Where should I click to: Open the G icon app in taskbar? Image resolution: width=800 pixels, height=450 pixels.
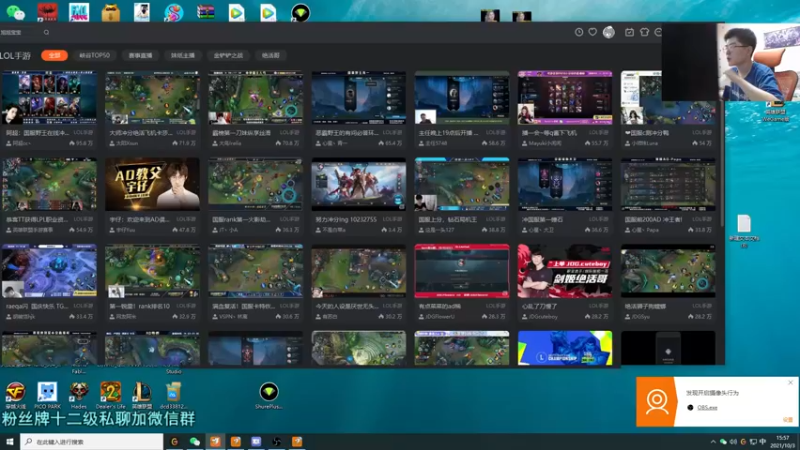[174, 441]
